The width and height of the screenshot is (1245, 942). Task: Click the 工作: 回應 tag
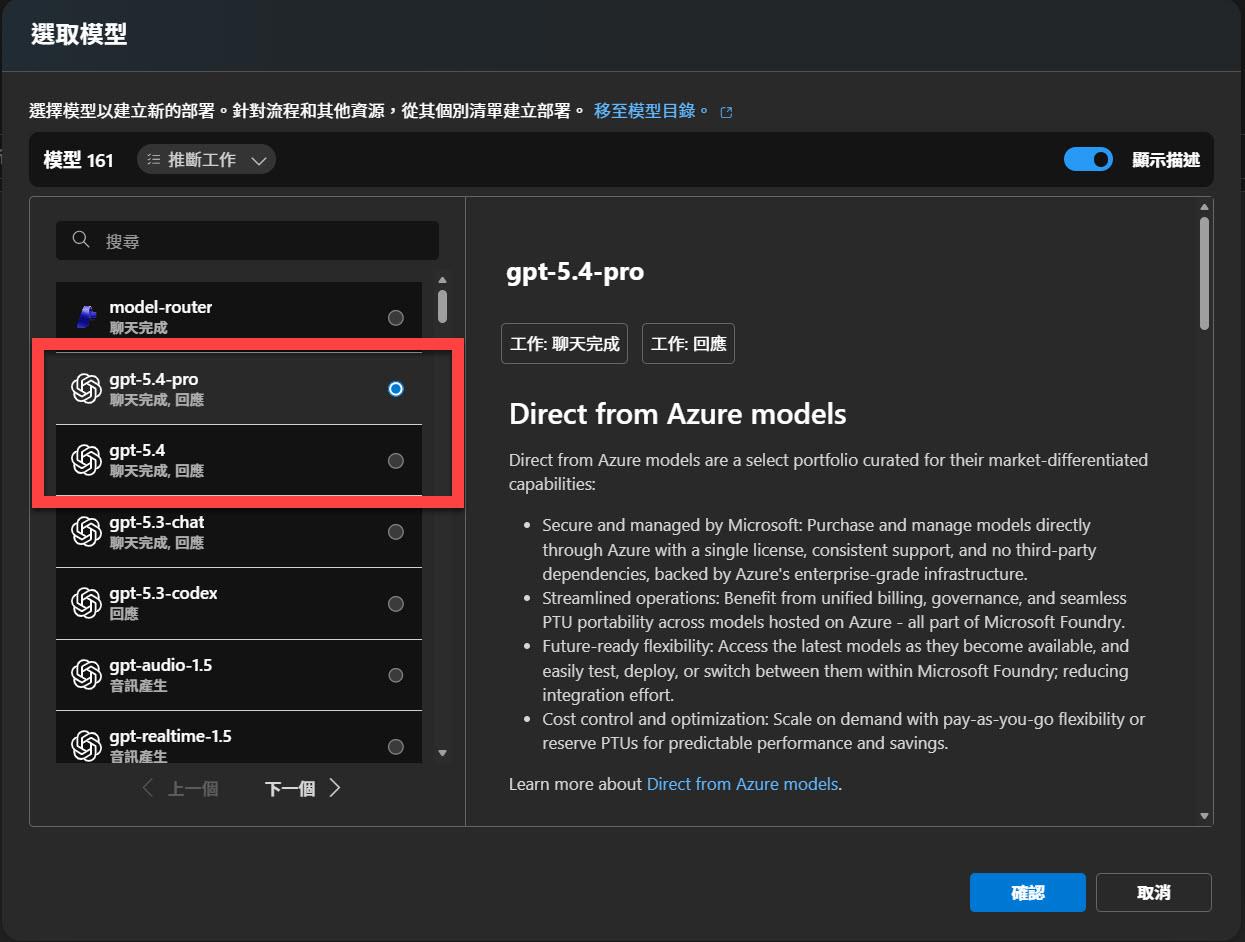pos(688,344)
